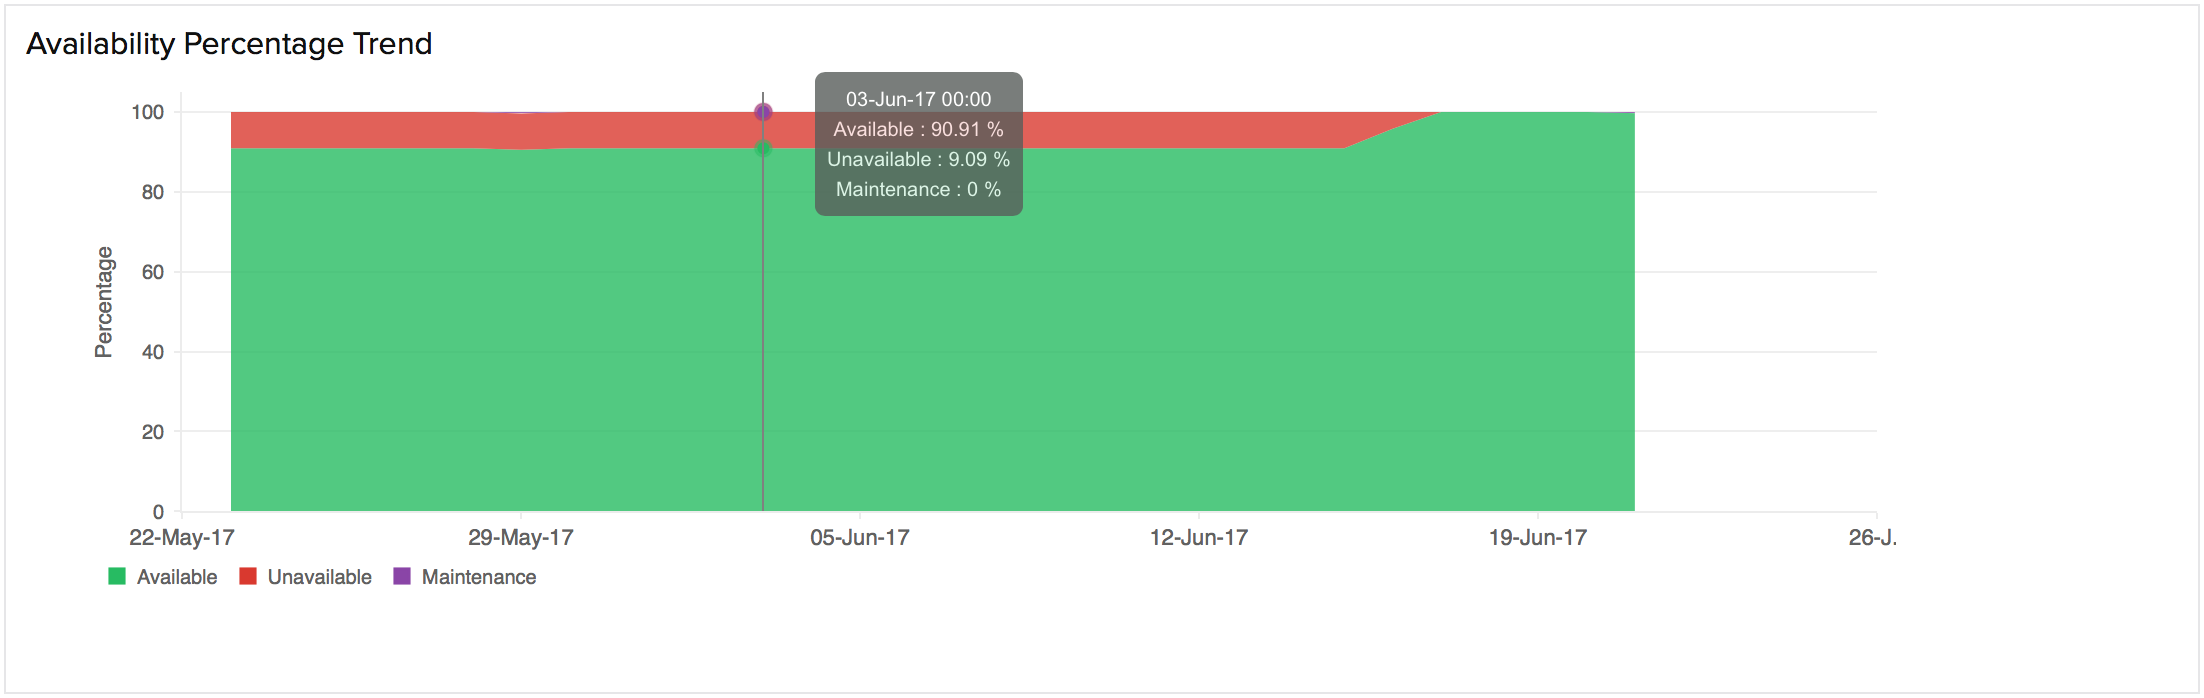Click the Percentage y-axis title
The width and height of the screenshot is (2204, 698).
pyautogui.click(x=104, y=302)
